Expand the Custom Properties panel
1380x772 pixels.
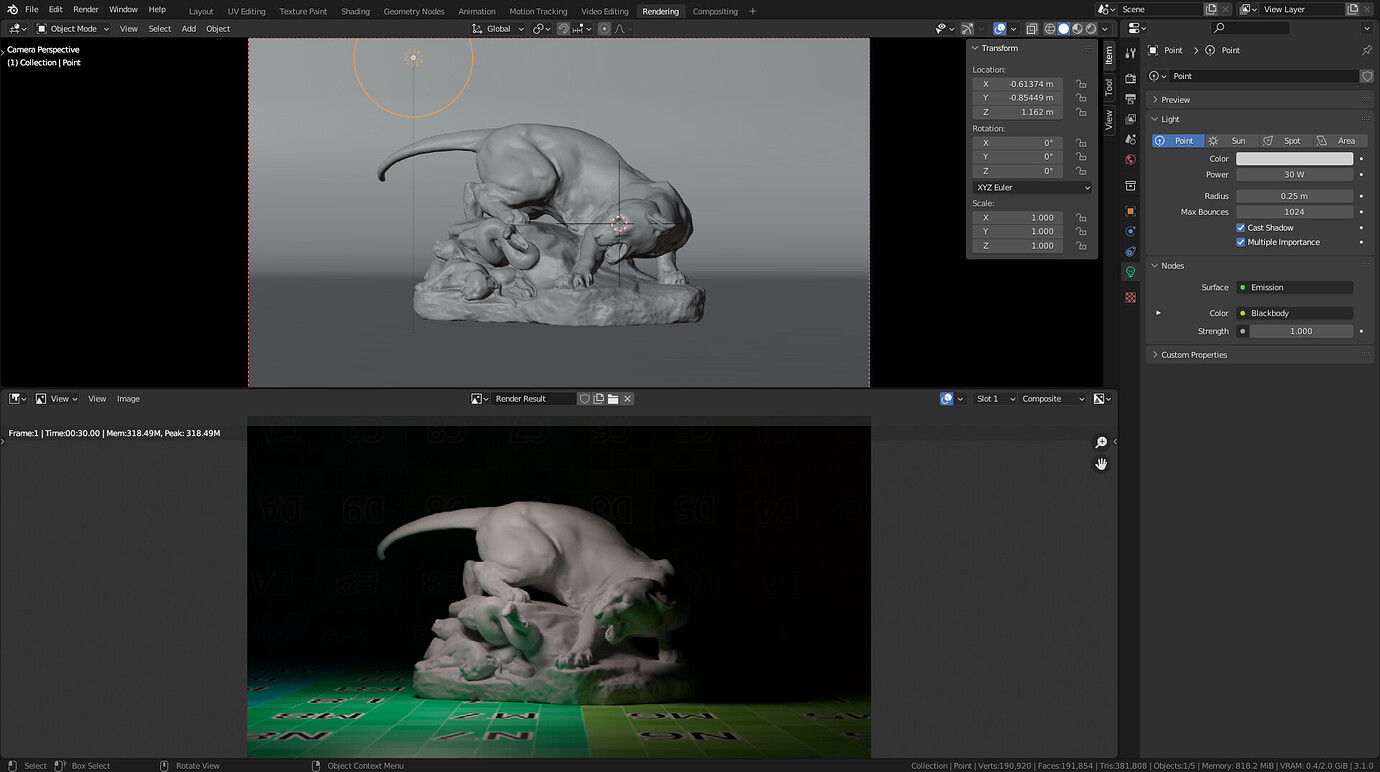tap(1193, 355)
